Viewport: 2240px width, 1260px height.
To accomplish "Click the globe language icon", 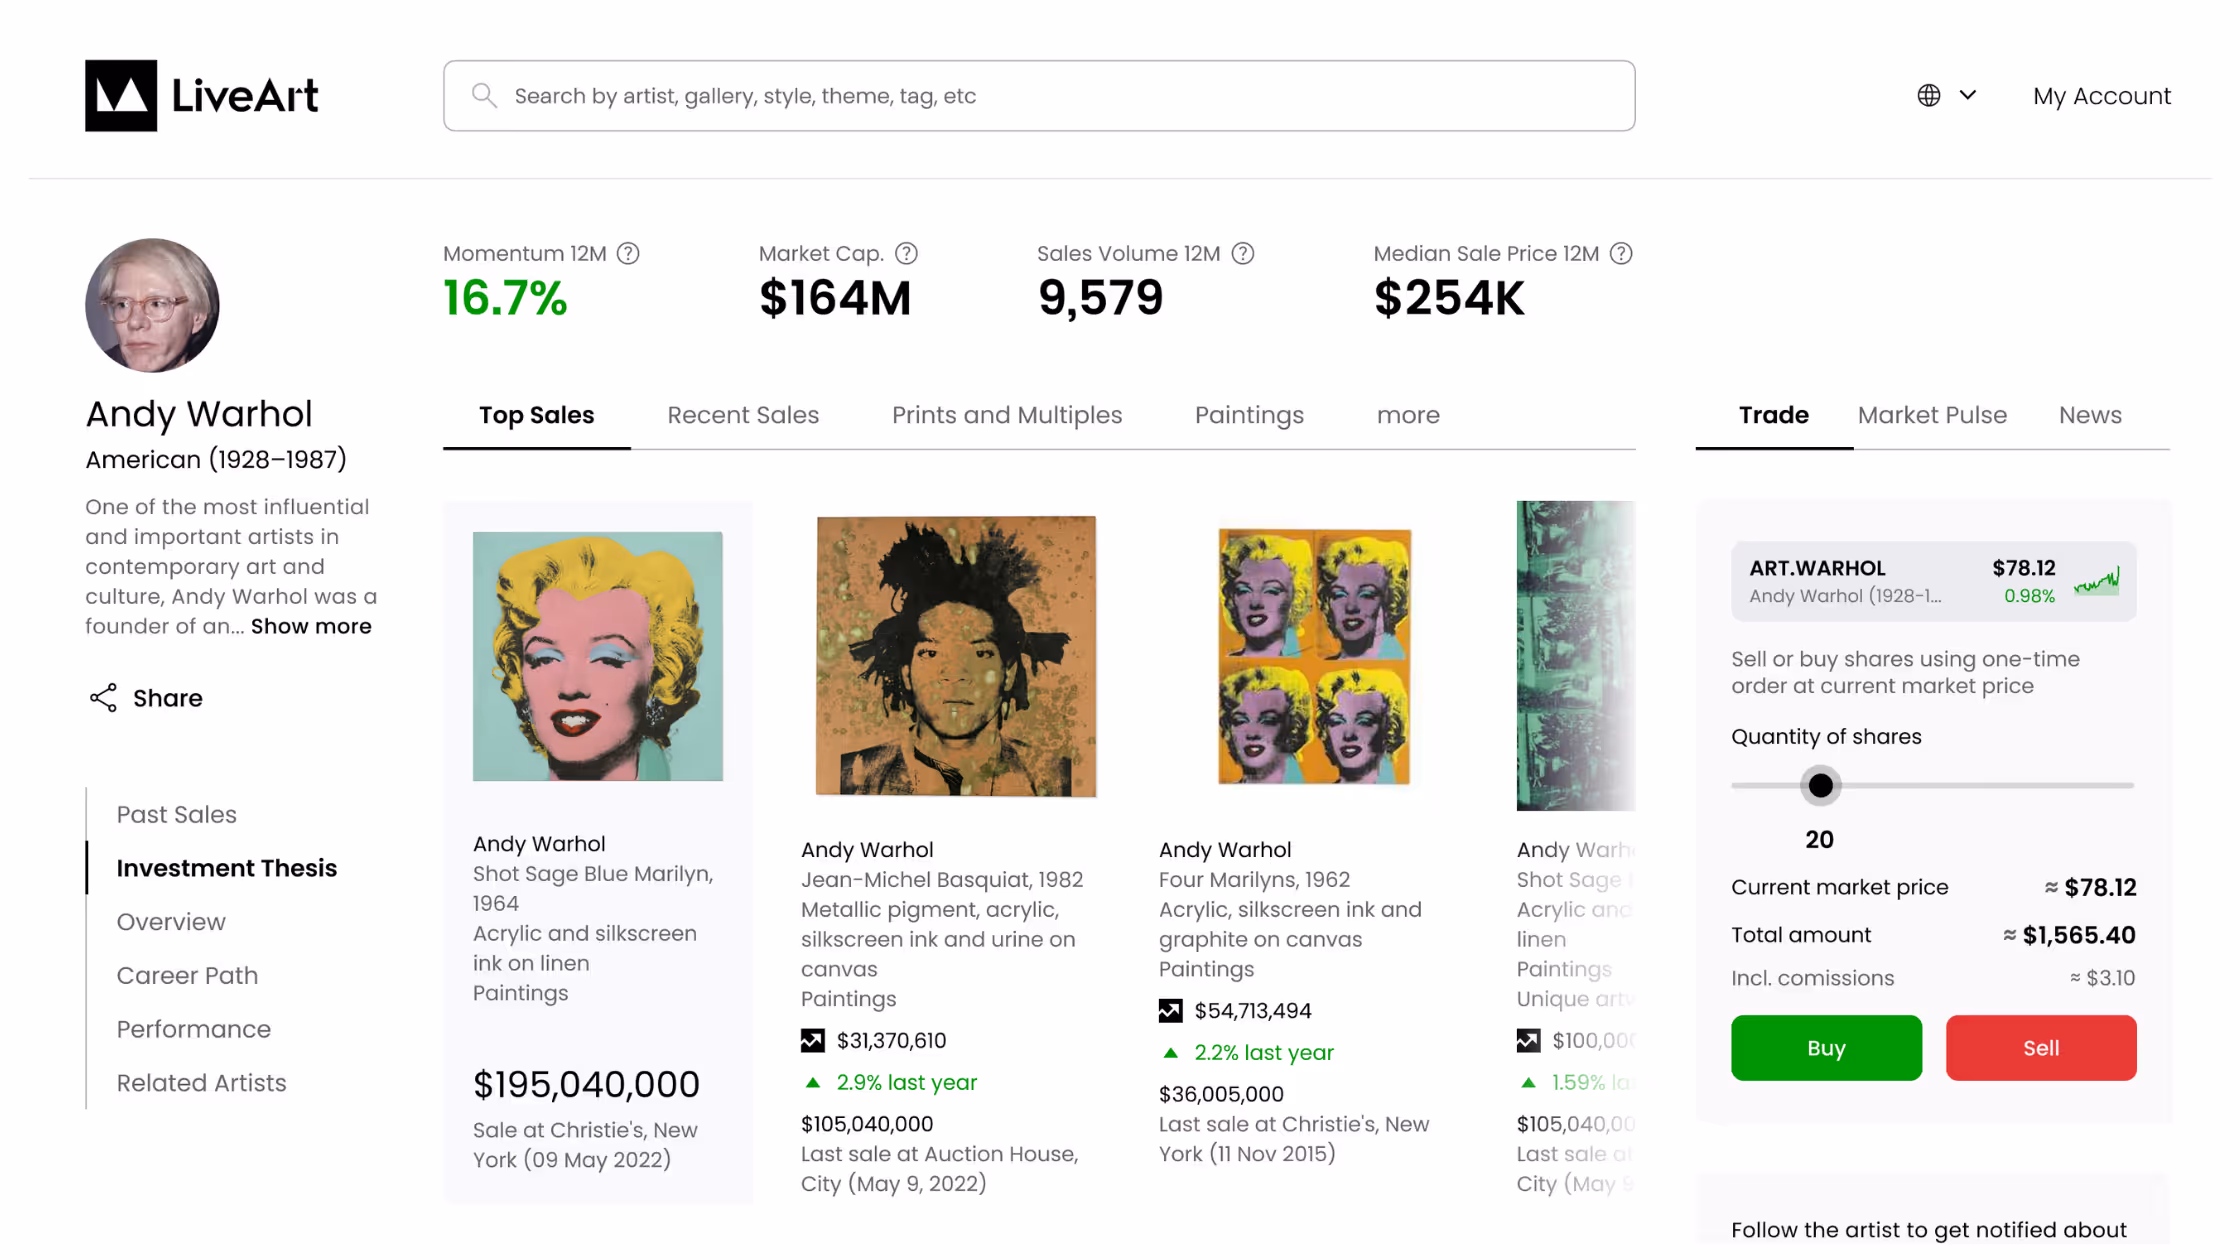I will [1928, 96].
